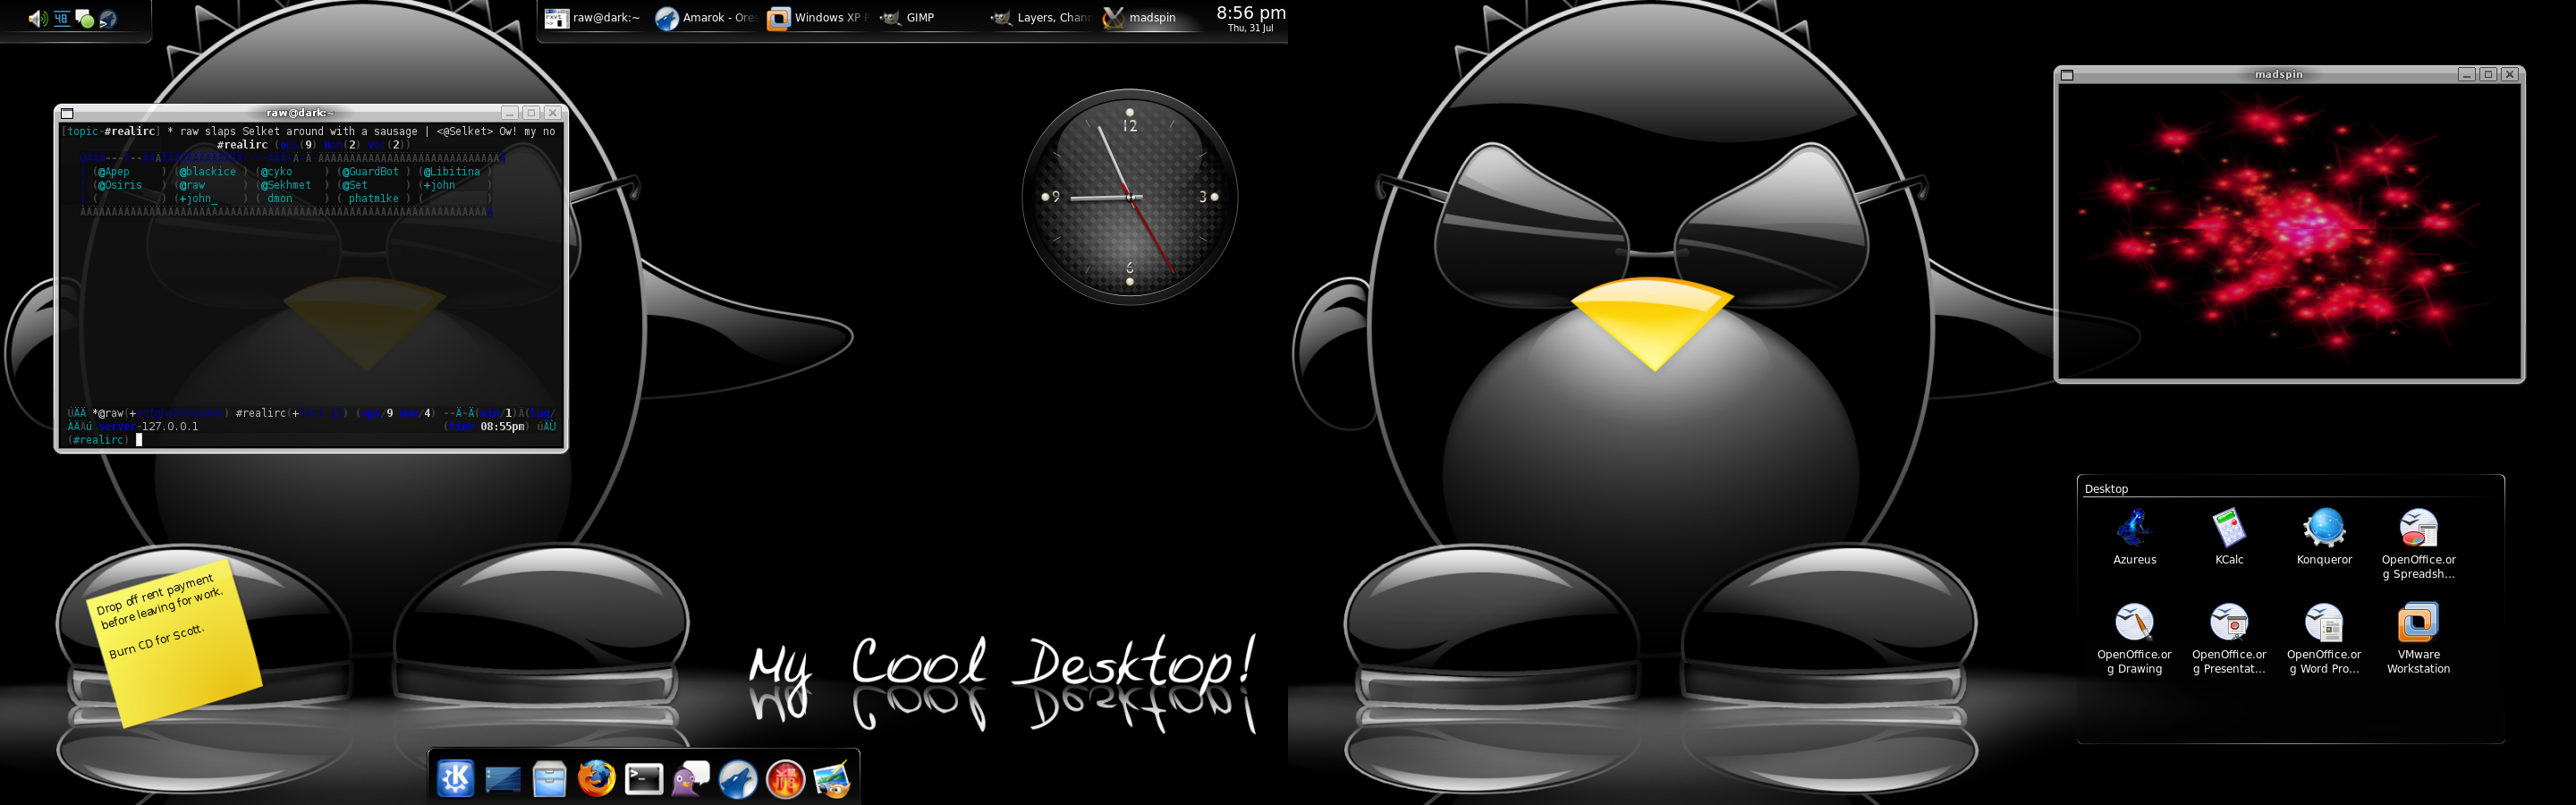Minimize the raw@dark terminal window

(x=509, y=113)
